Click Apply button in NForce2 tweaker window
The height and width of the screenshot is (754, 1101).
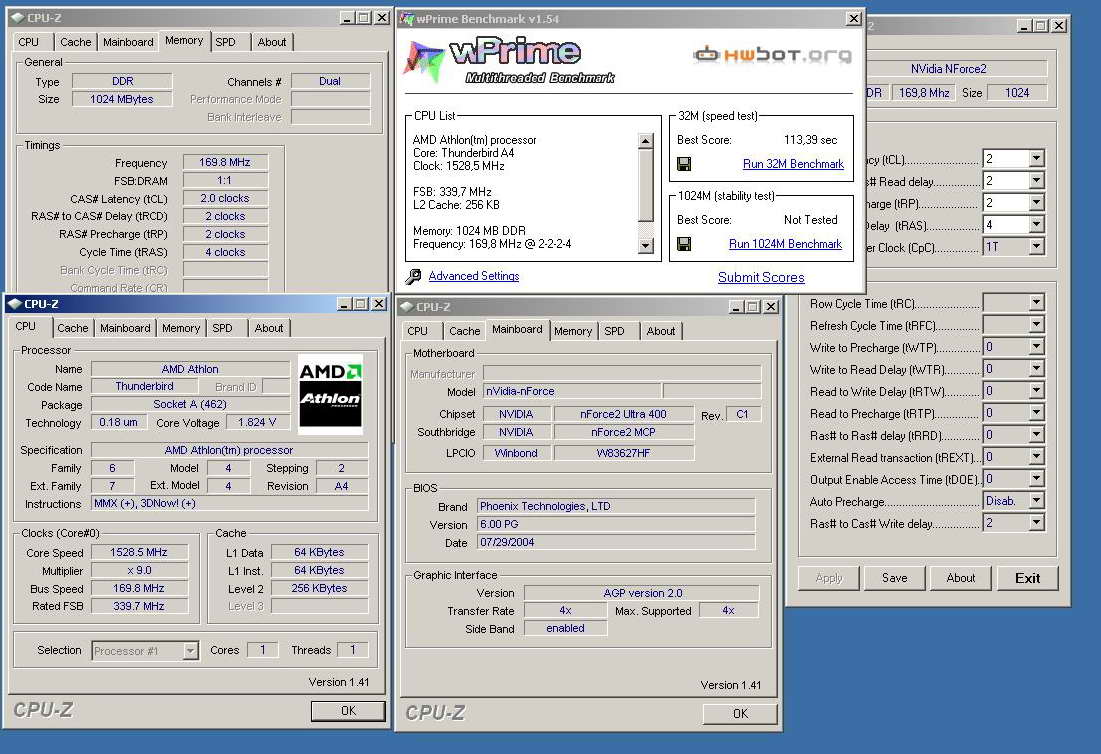tap(829, 578)
